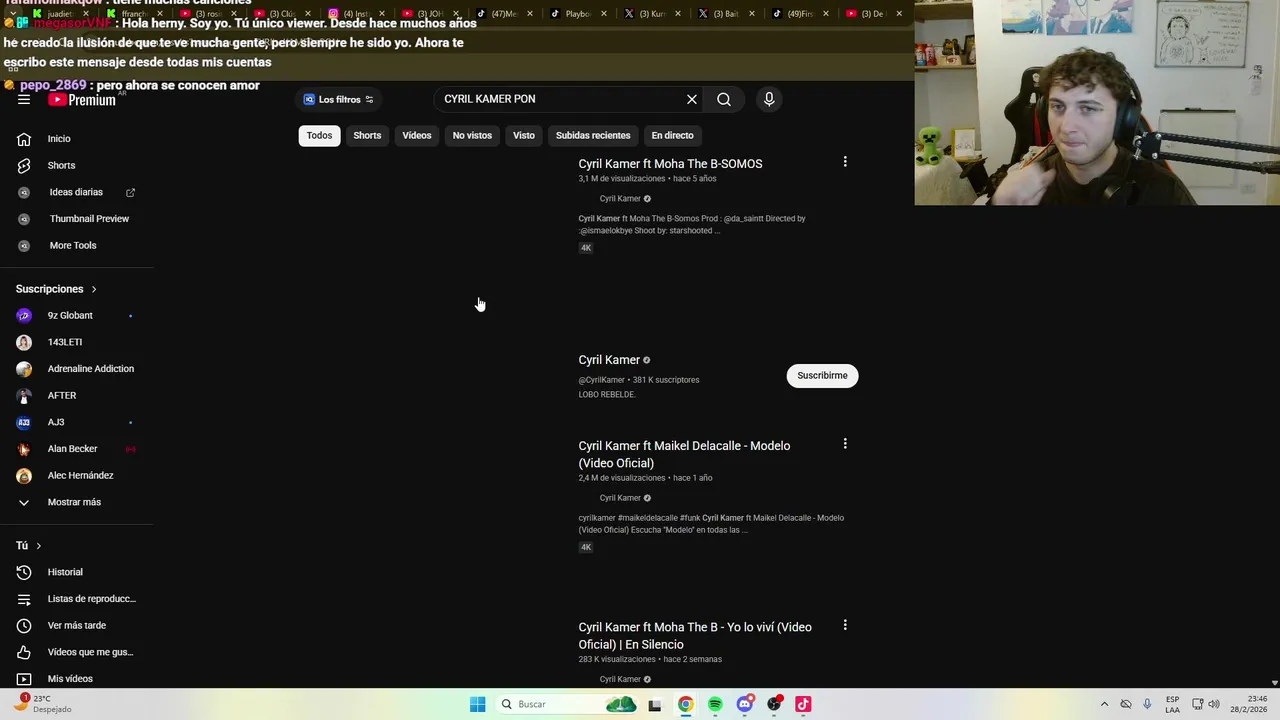Open Mis videos in the sidebar
This screenshot has height=720, width=1280.
click(70, 679)
